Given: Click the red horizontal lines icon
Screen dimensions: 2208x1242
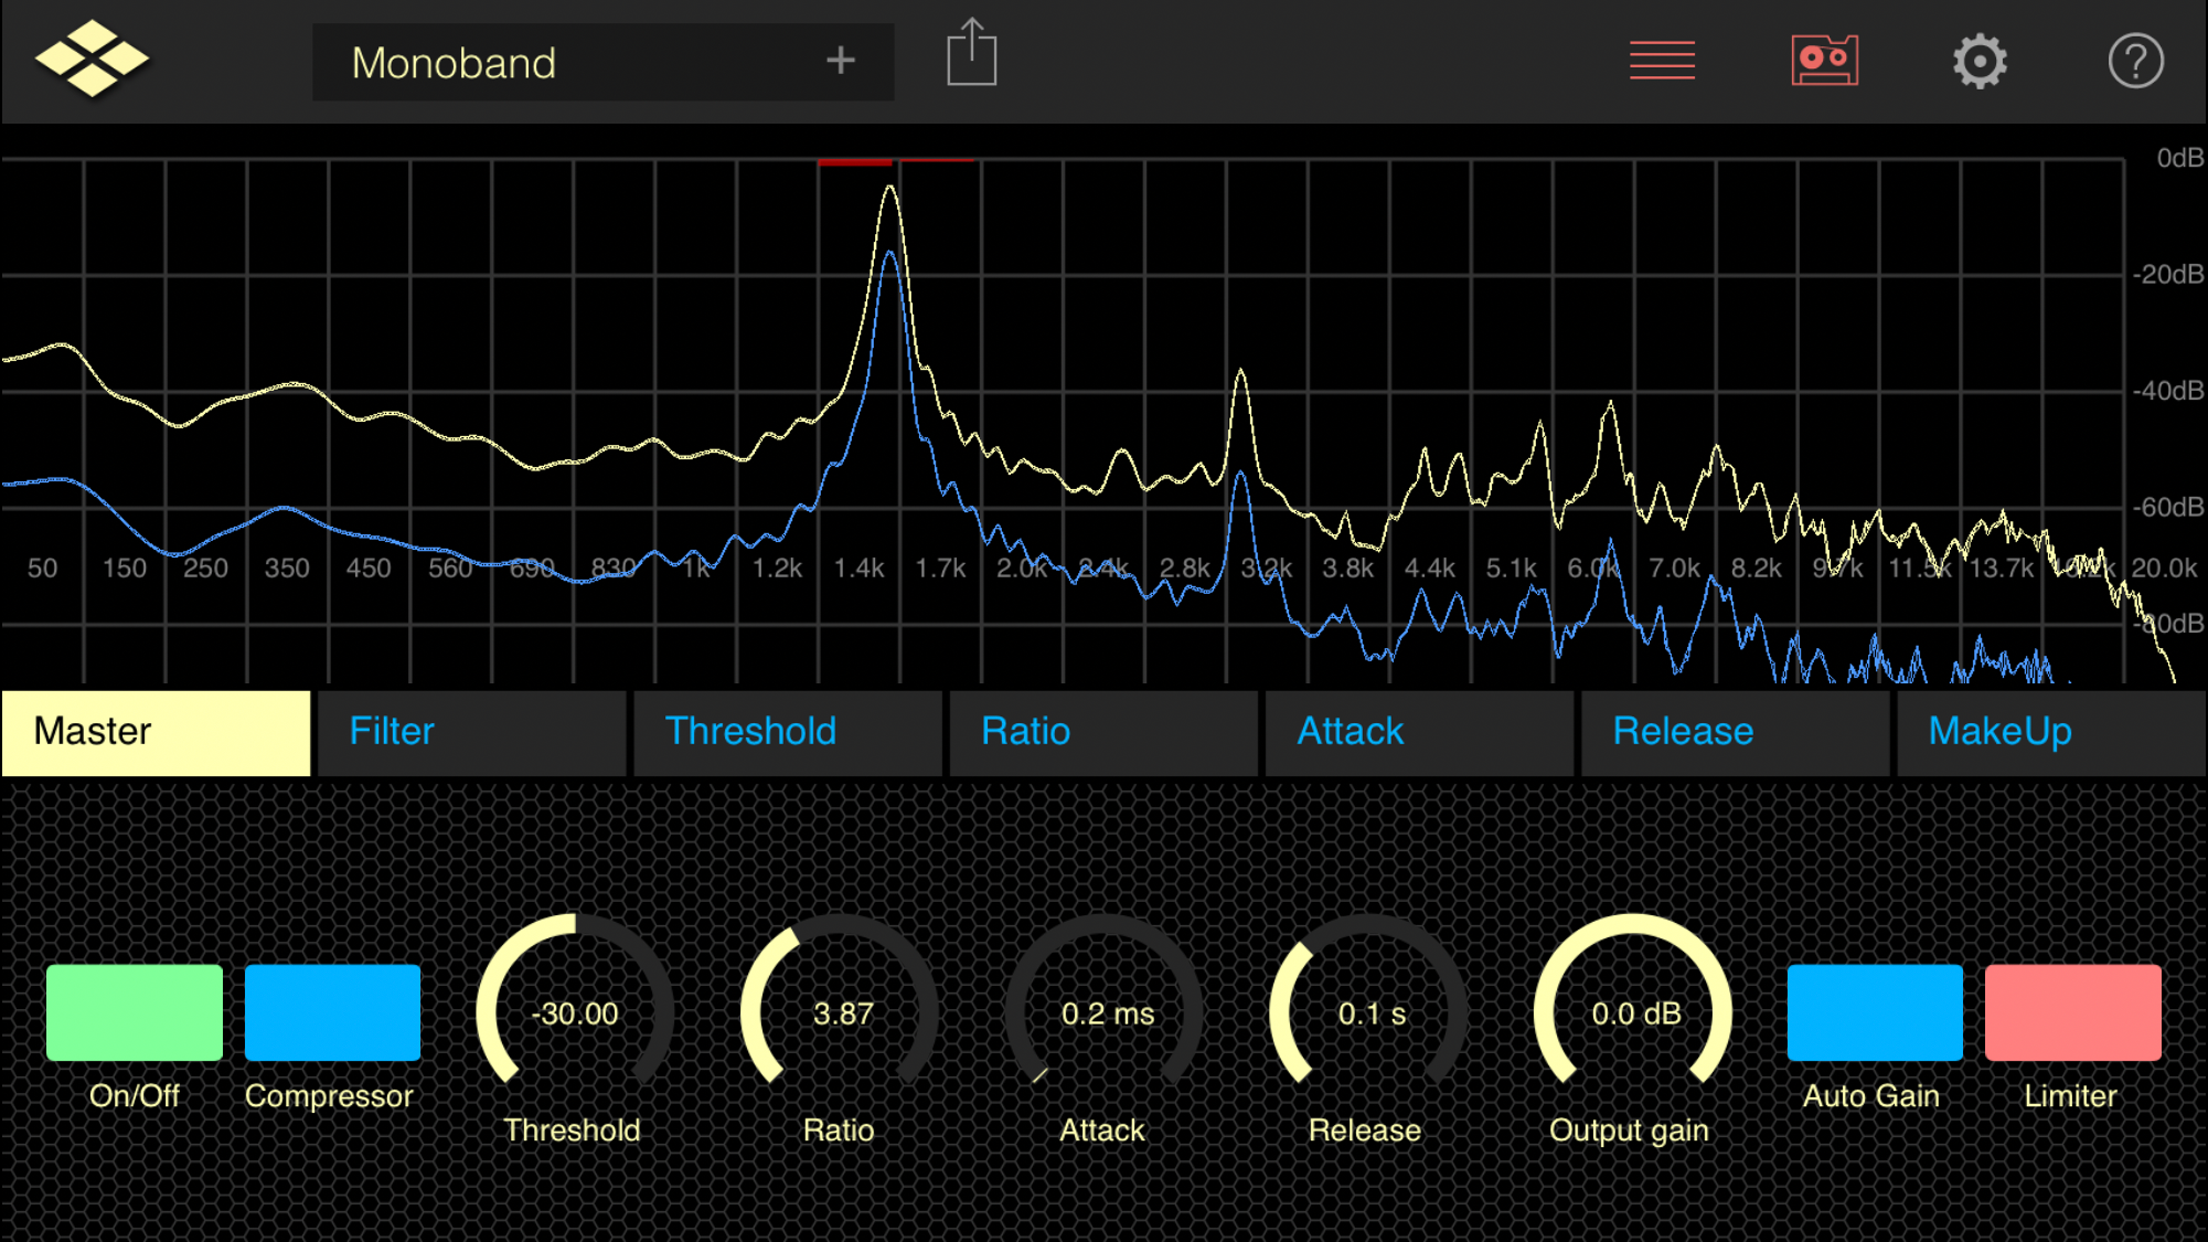Looking at the screenshot, I should click(x=1662, y=60).
